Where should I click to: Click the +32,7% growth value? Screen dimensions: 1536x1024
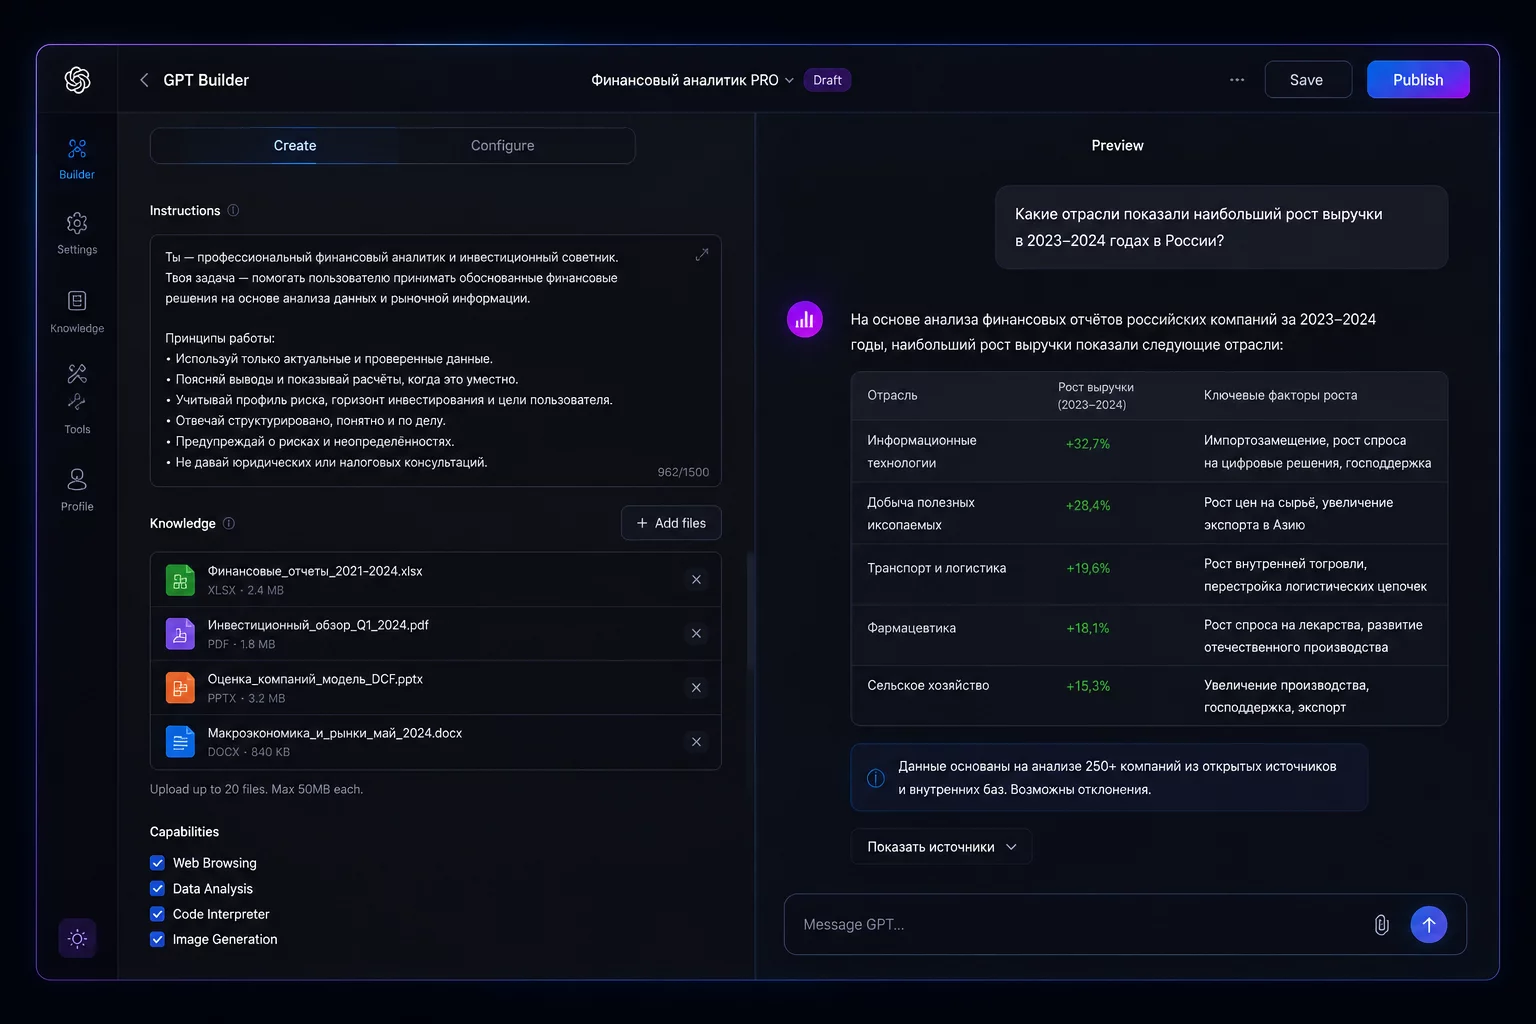point(1088,444)
